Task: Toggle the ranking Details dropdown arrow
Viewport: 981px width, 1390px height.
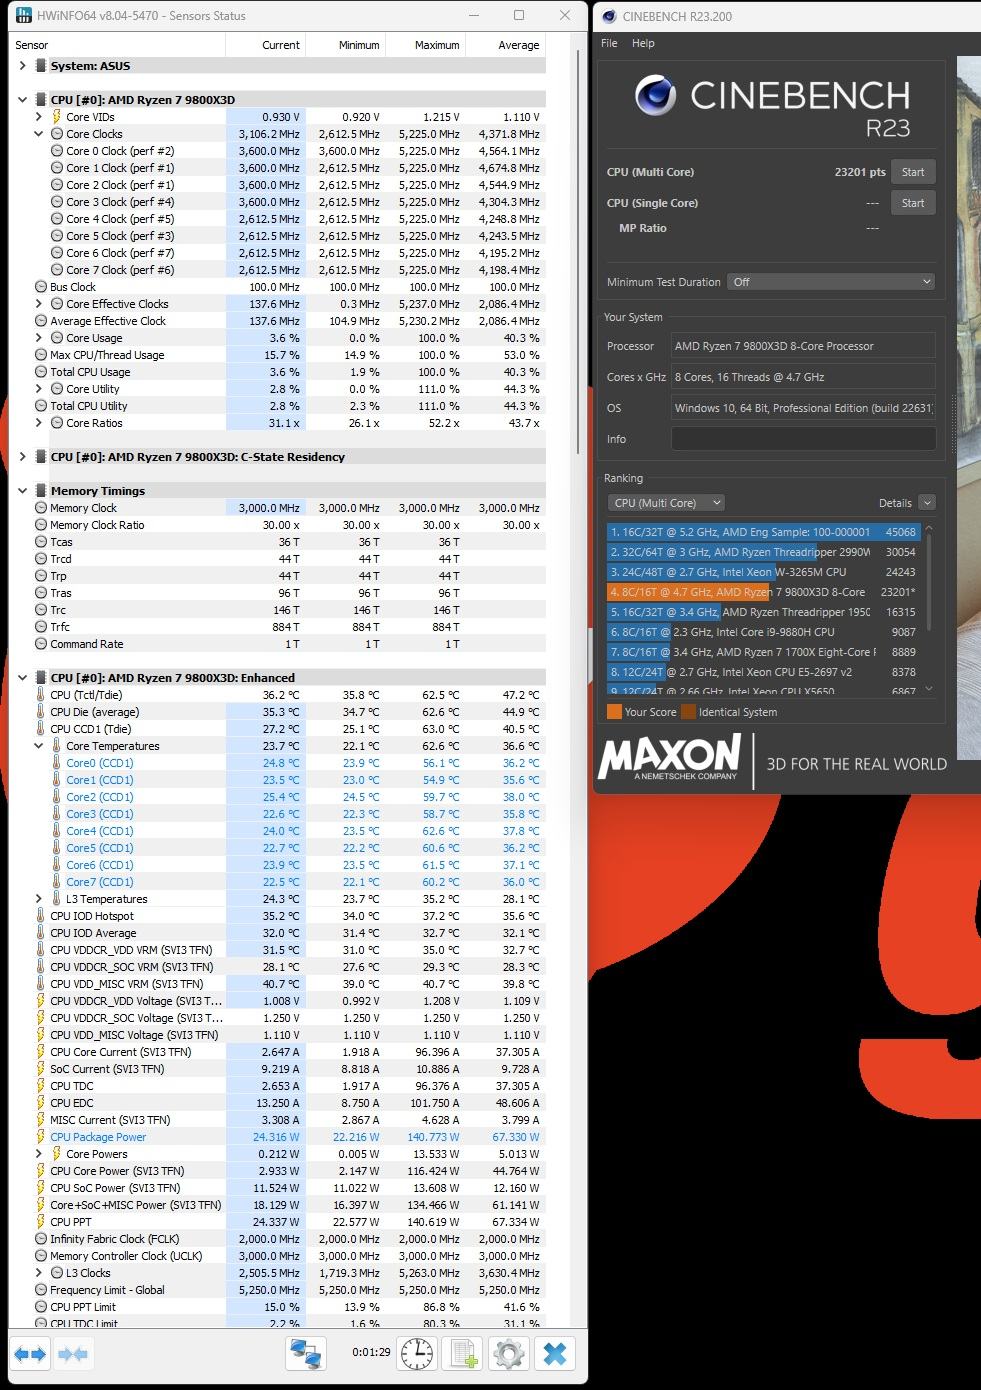Action: click(x=927, y=503)
